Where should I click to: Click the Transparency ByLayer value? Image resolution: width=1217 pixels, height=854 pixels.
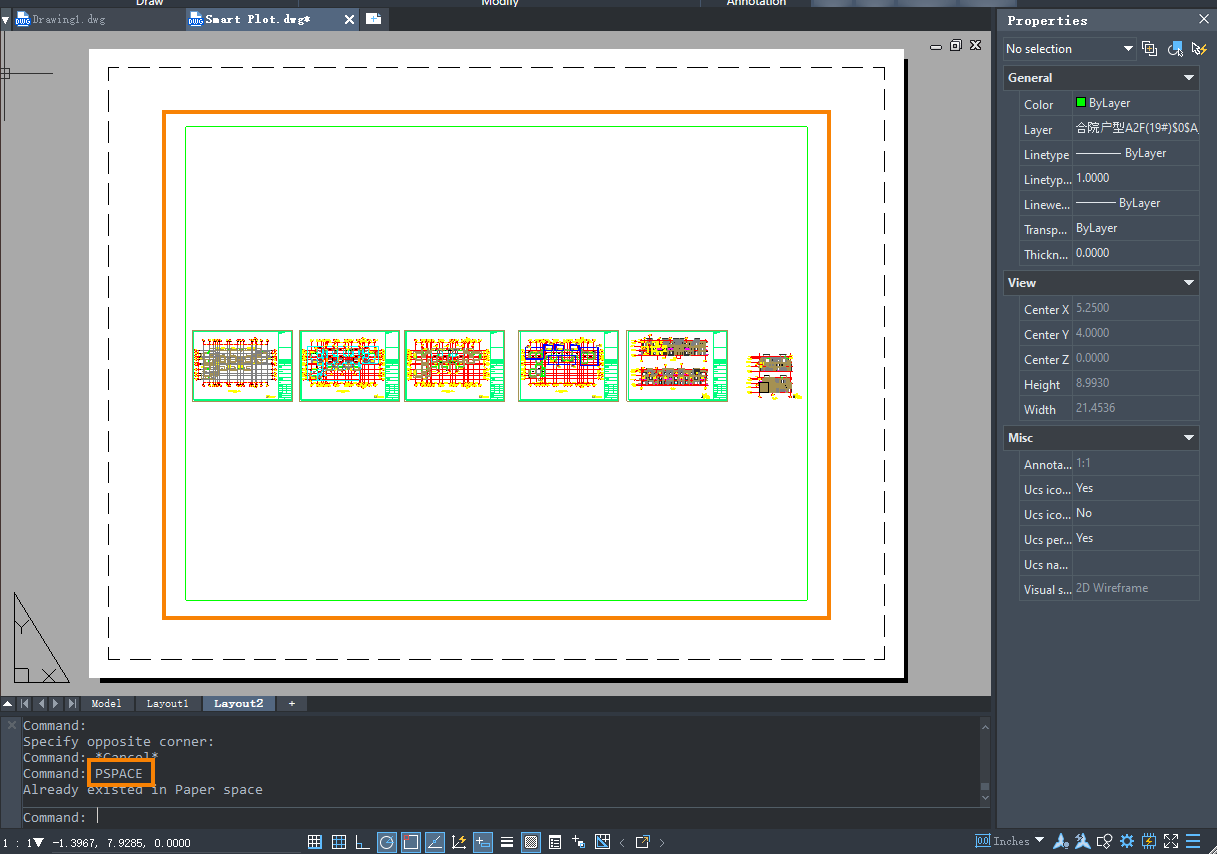[x=1136, y=228]
